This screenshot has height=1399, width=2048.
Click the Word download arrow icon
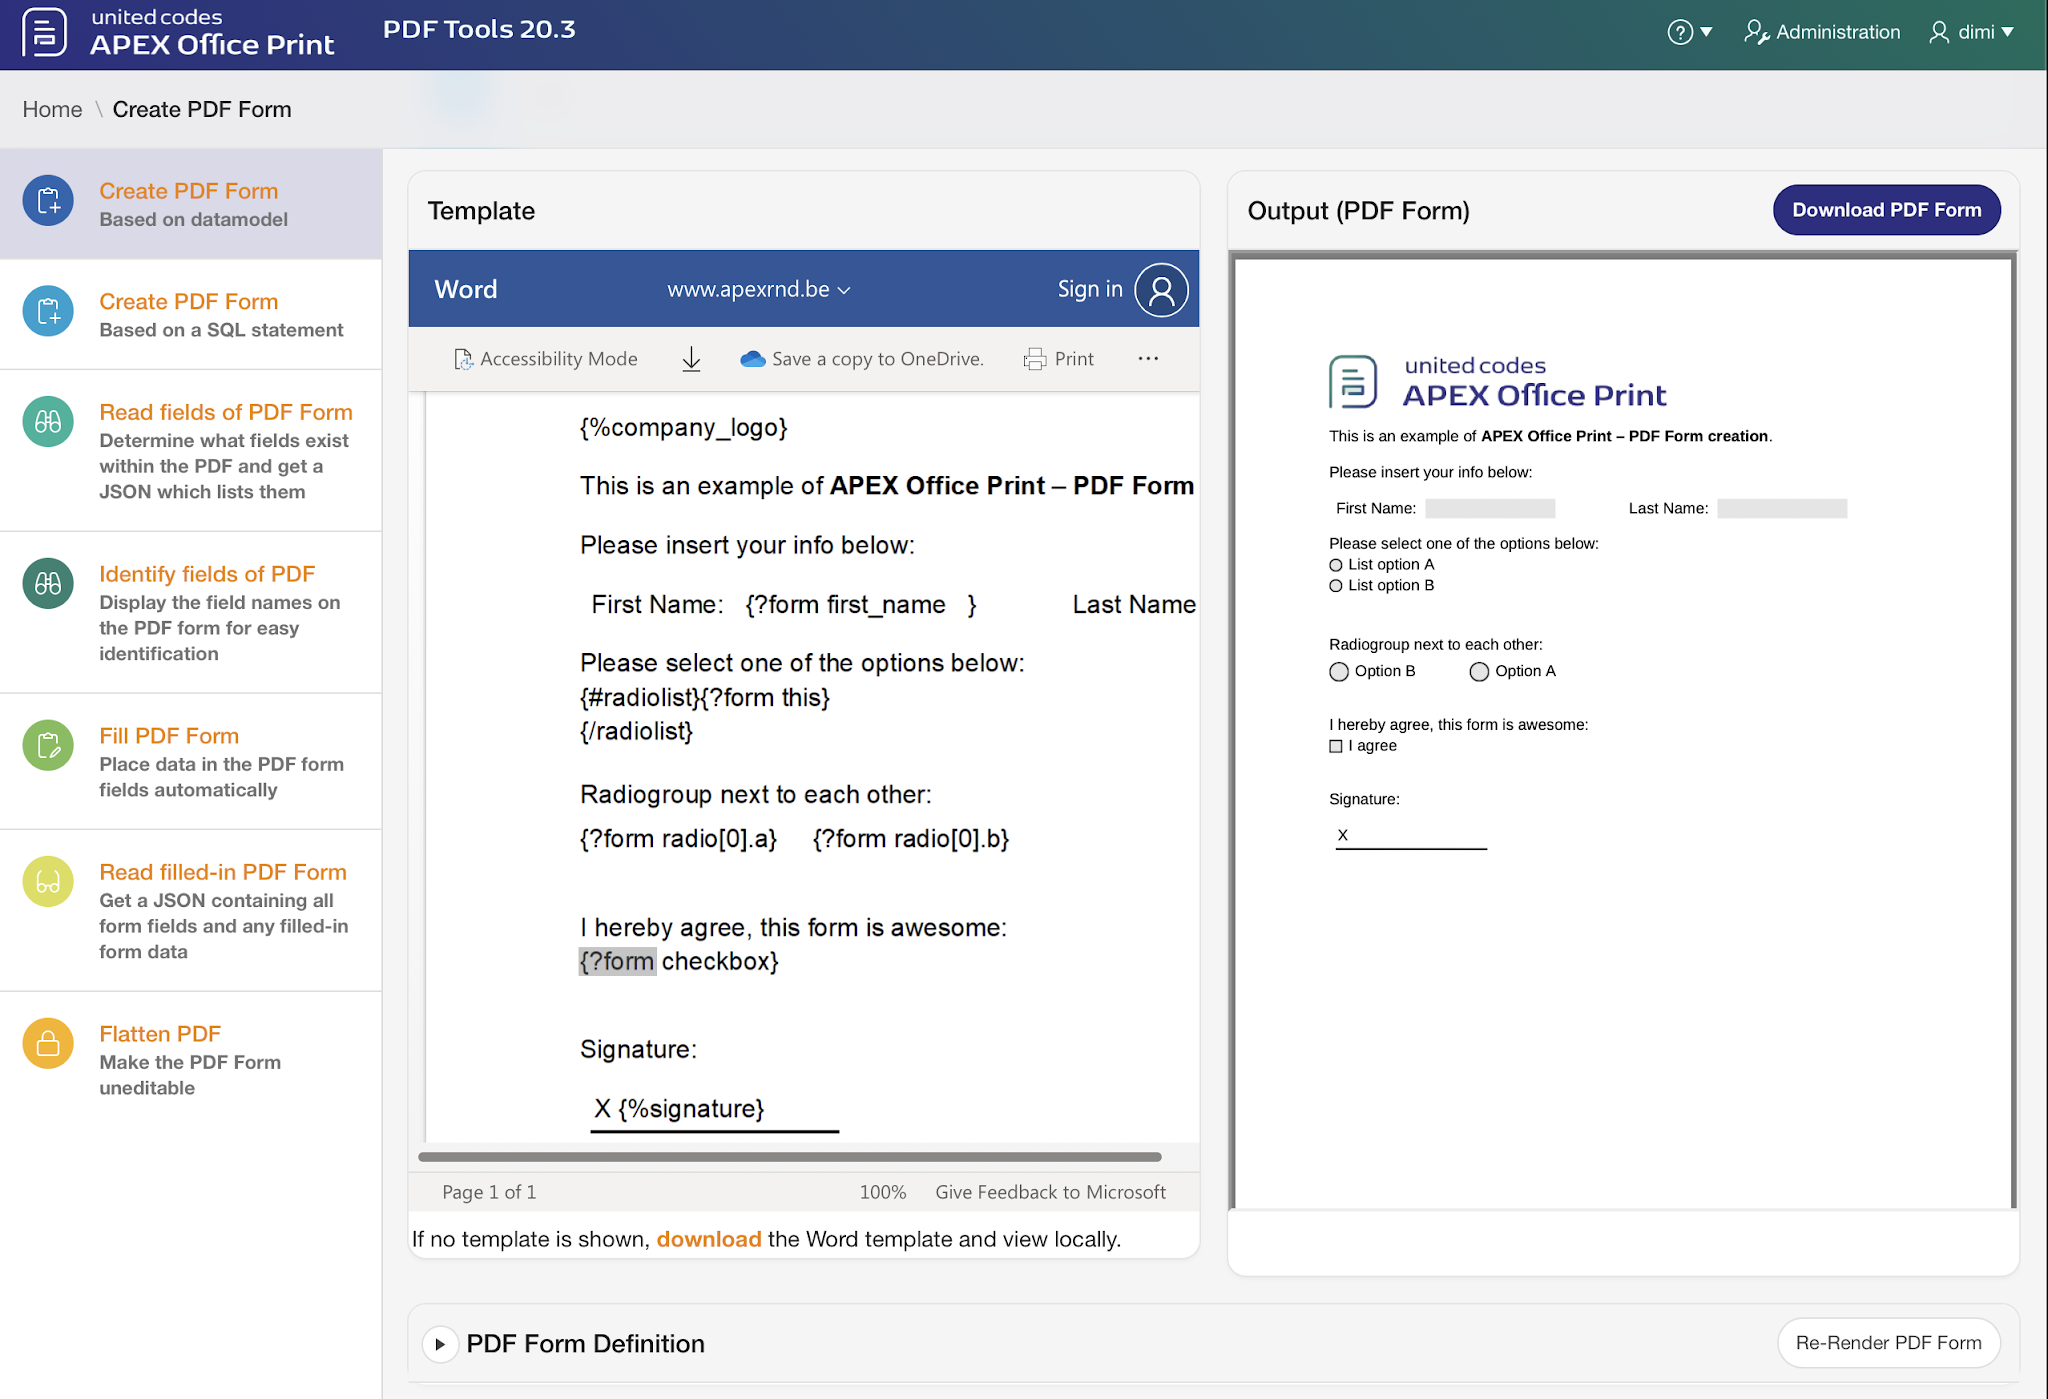pyautogui.click(x=691, y=359)
